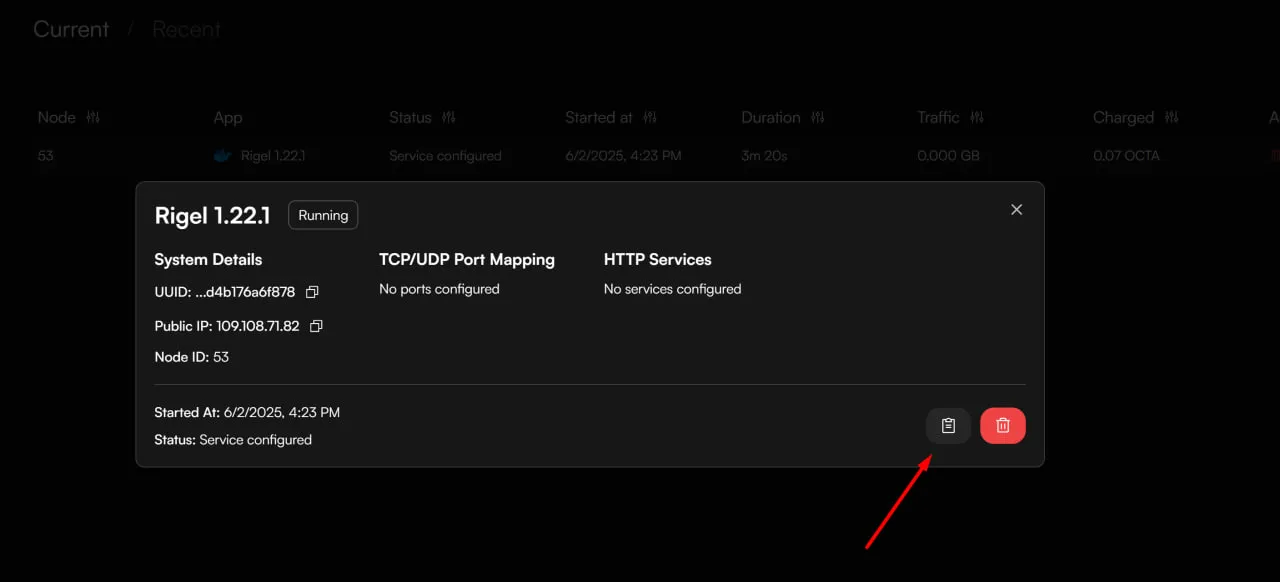Click the Rigel 1.22.1 dialog title
This screenshot has width=1280, height=582.
212,215
